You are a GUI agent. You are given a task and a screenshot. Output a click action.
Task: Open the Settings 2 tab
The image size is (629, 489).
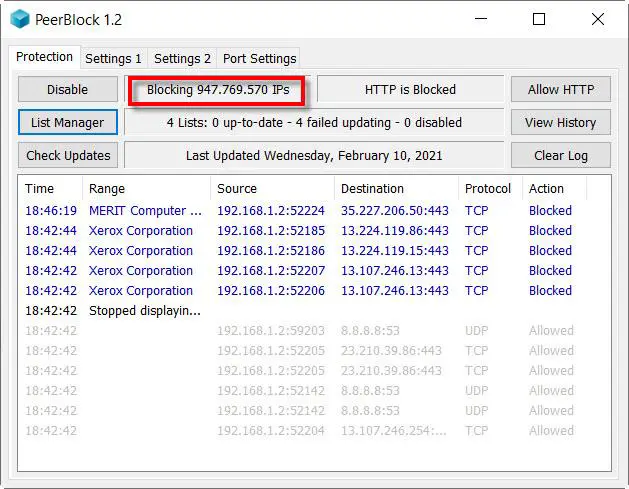point(182,59)
